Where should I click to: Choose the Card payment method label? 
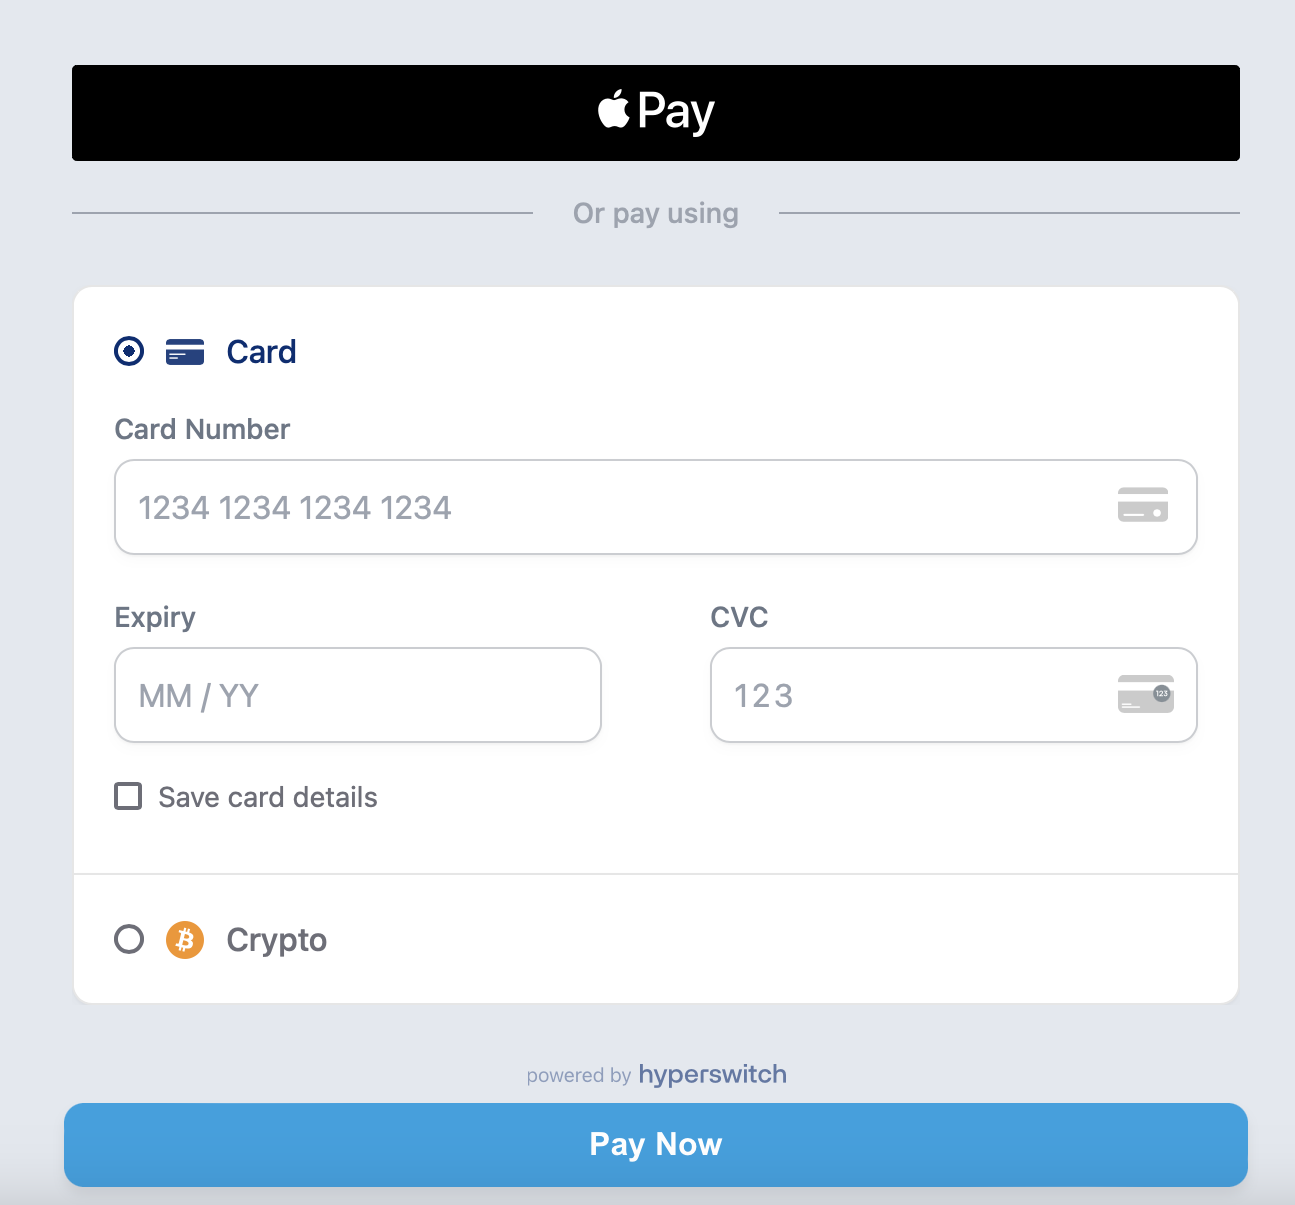coord(261,352)
